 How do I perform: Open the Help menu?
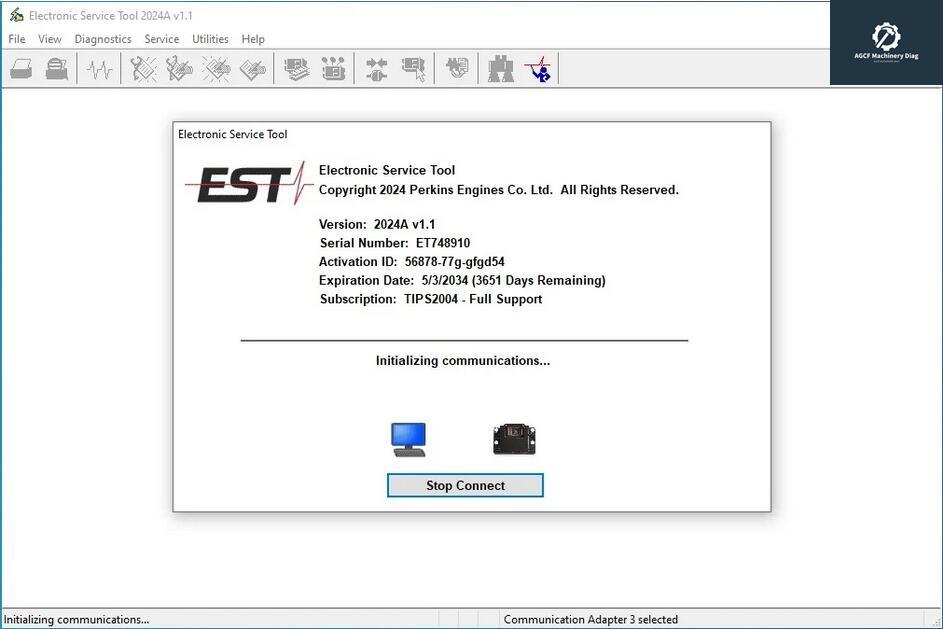pos(253,39)
